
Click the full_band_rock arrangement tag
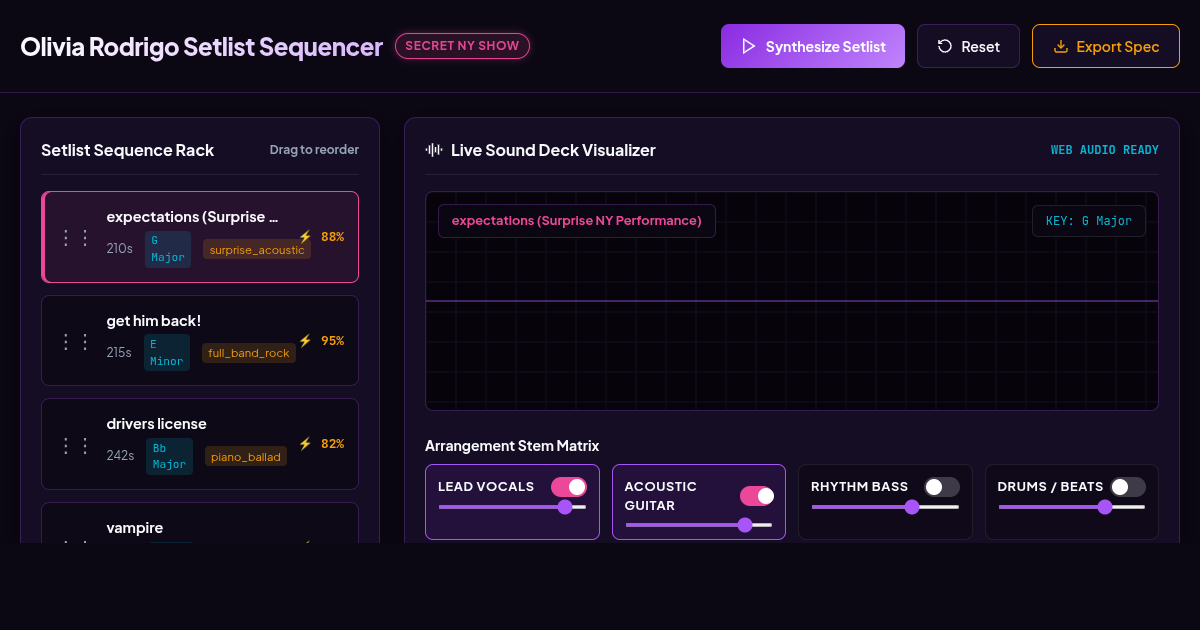[249, 353]
